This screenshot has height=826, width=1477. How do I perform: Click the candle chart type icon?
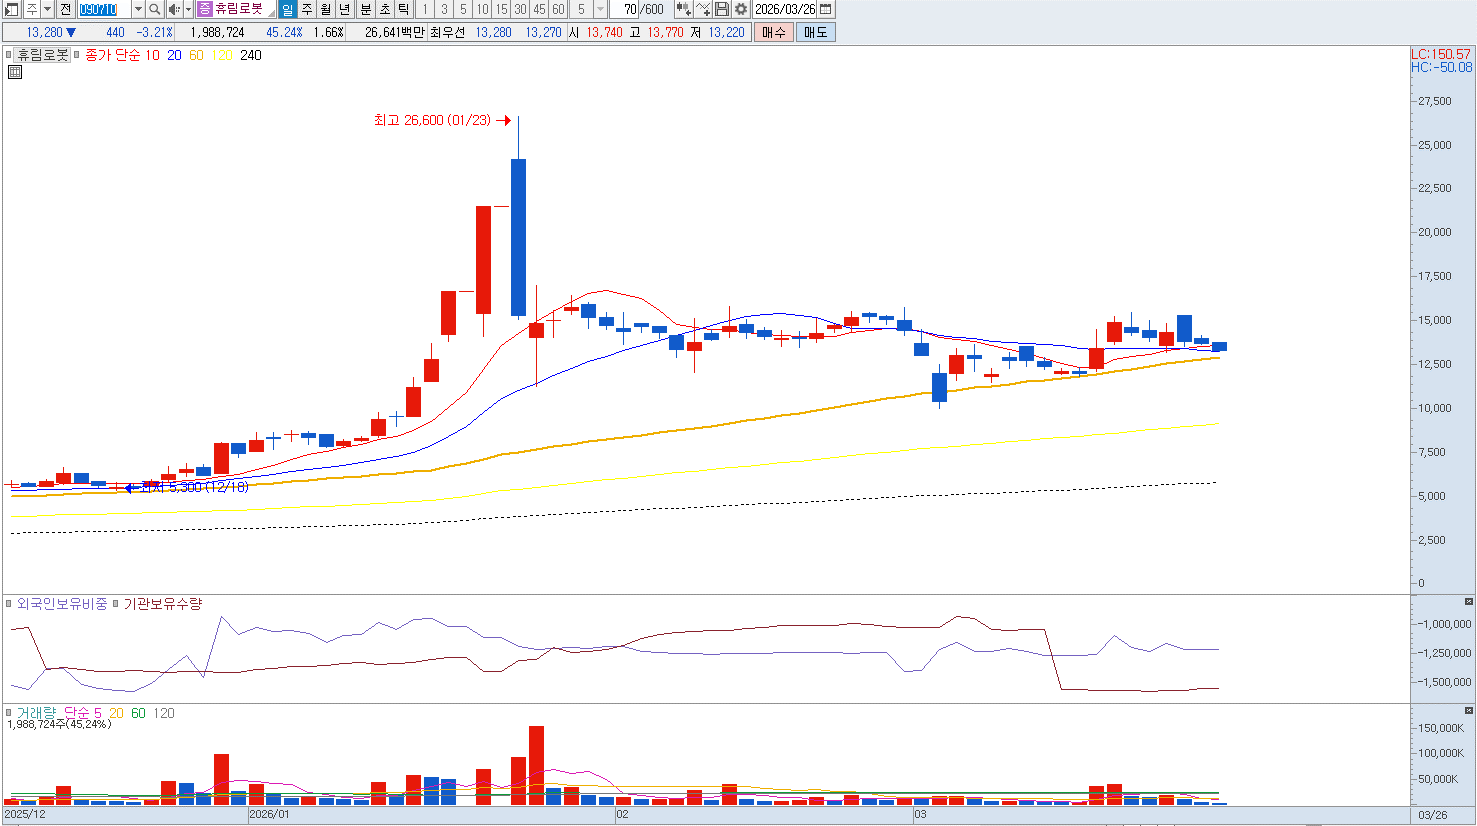(x=683, y=9)
